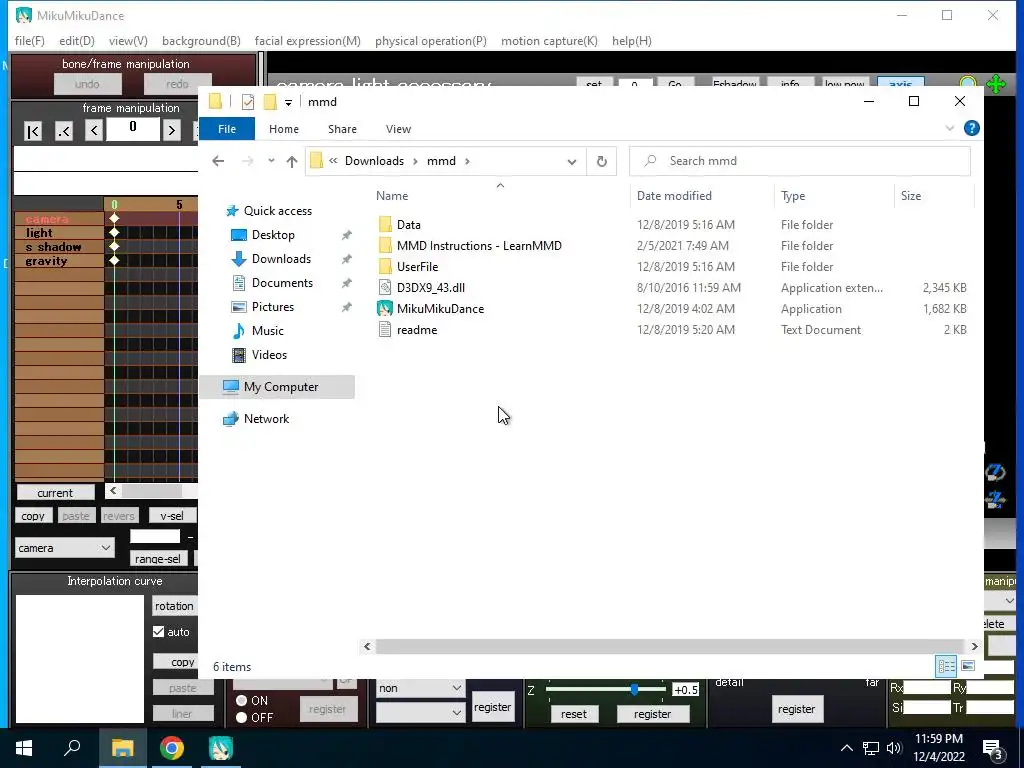
Task: Open Windows Start menu
Action: point(24,748)
